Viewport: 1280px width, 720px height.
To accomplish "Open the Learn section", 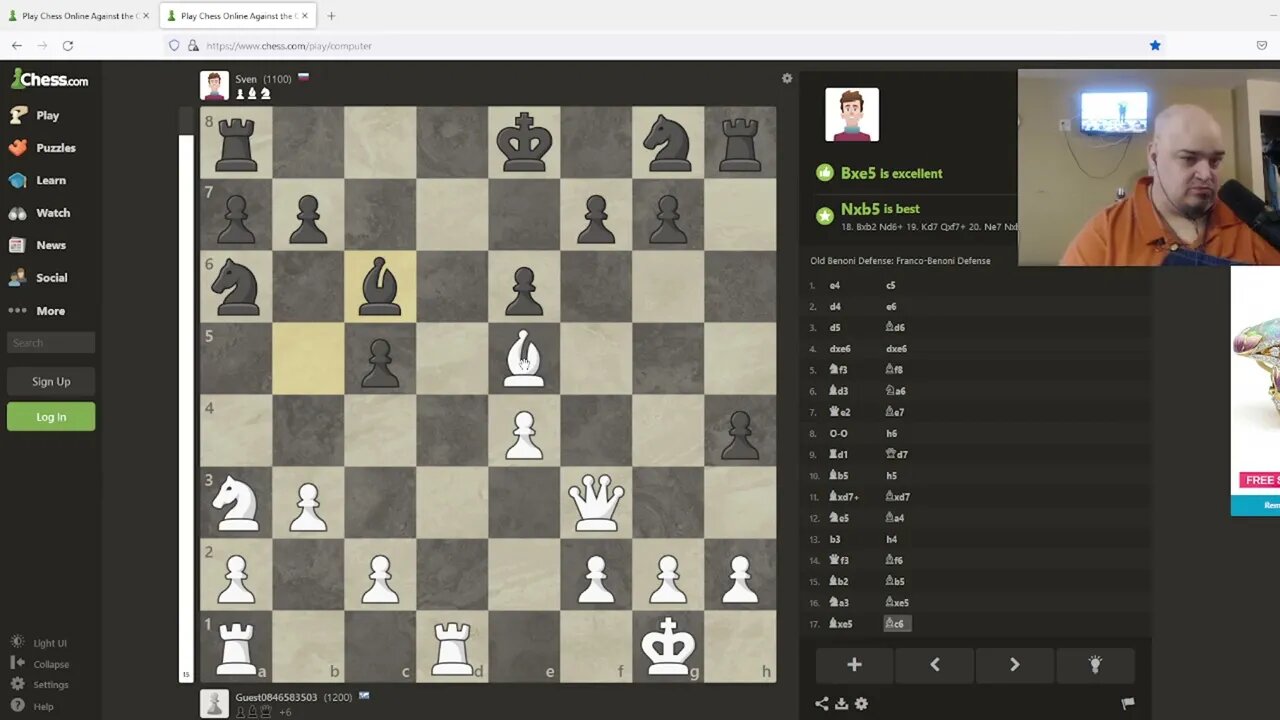I will (38, 180).
